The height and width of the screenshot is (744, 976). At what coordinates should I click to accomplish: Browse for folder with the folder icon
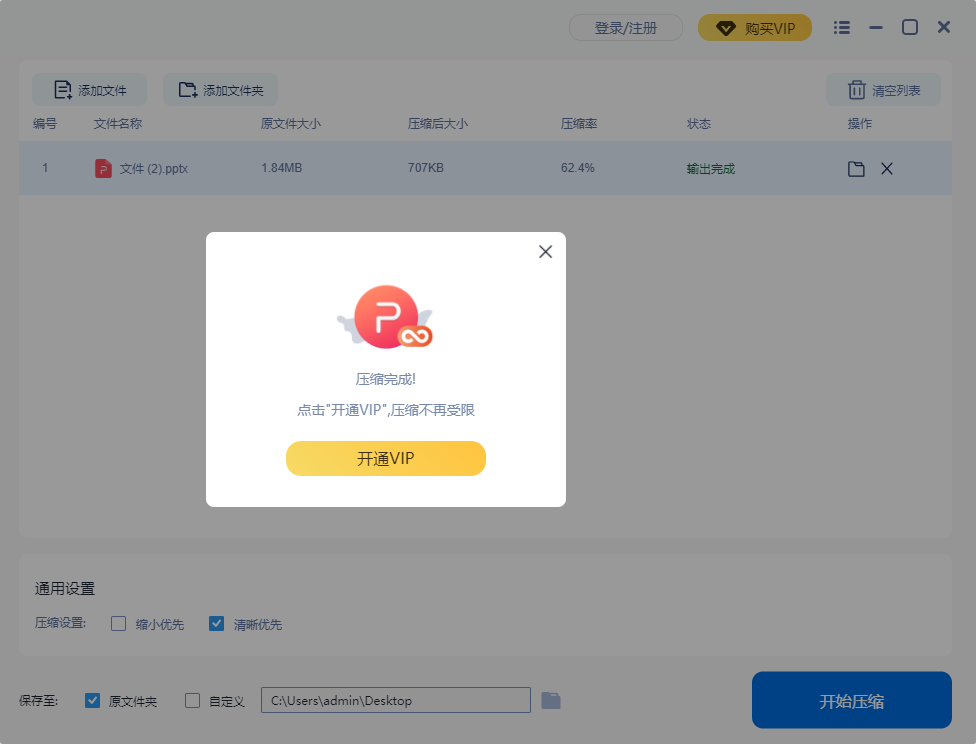click(x=551, y=700)
